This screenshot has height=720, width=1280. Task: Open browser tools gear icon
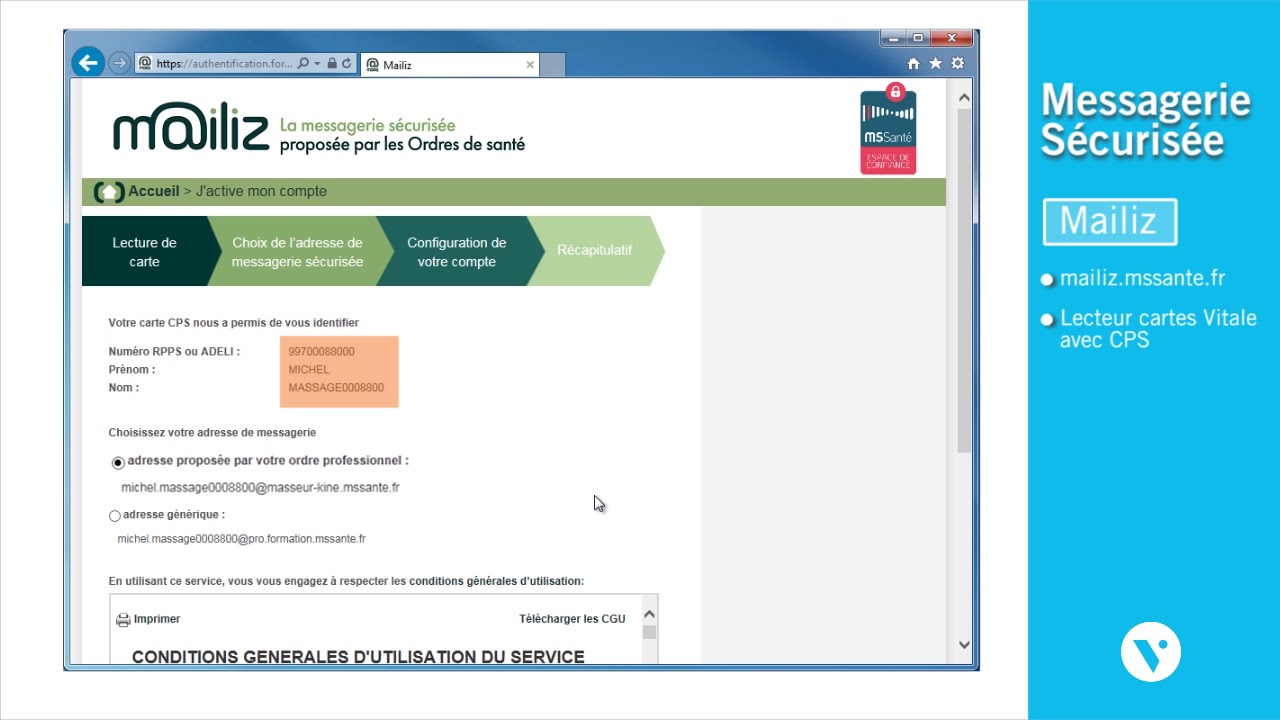pos(957,63)
